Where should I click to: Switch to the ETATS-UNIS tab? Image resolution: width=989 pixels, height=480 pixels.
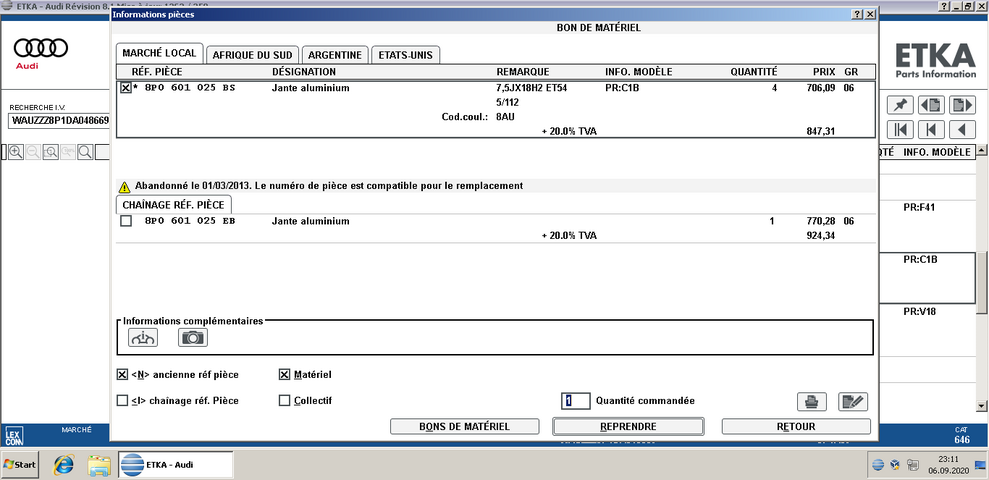coord(406,55)
